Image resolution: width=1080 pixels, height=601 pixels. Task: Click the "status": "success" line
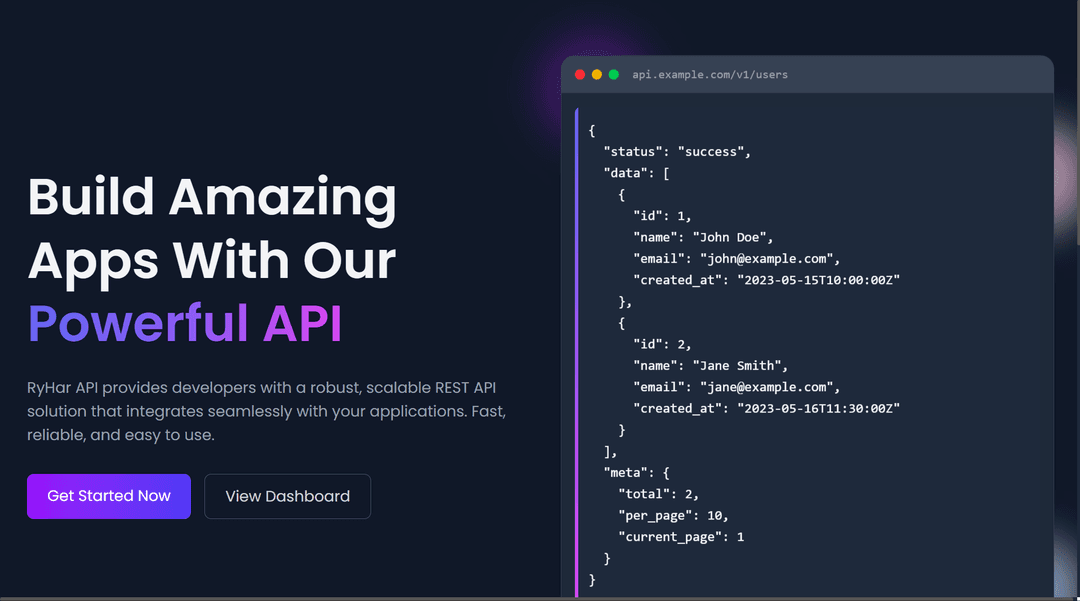click(676, 152)
